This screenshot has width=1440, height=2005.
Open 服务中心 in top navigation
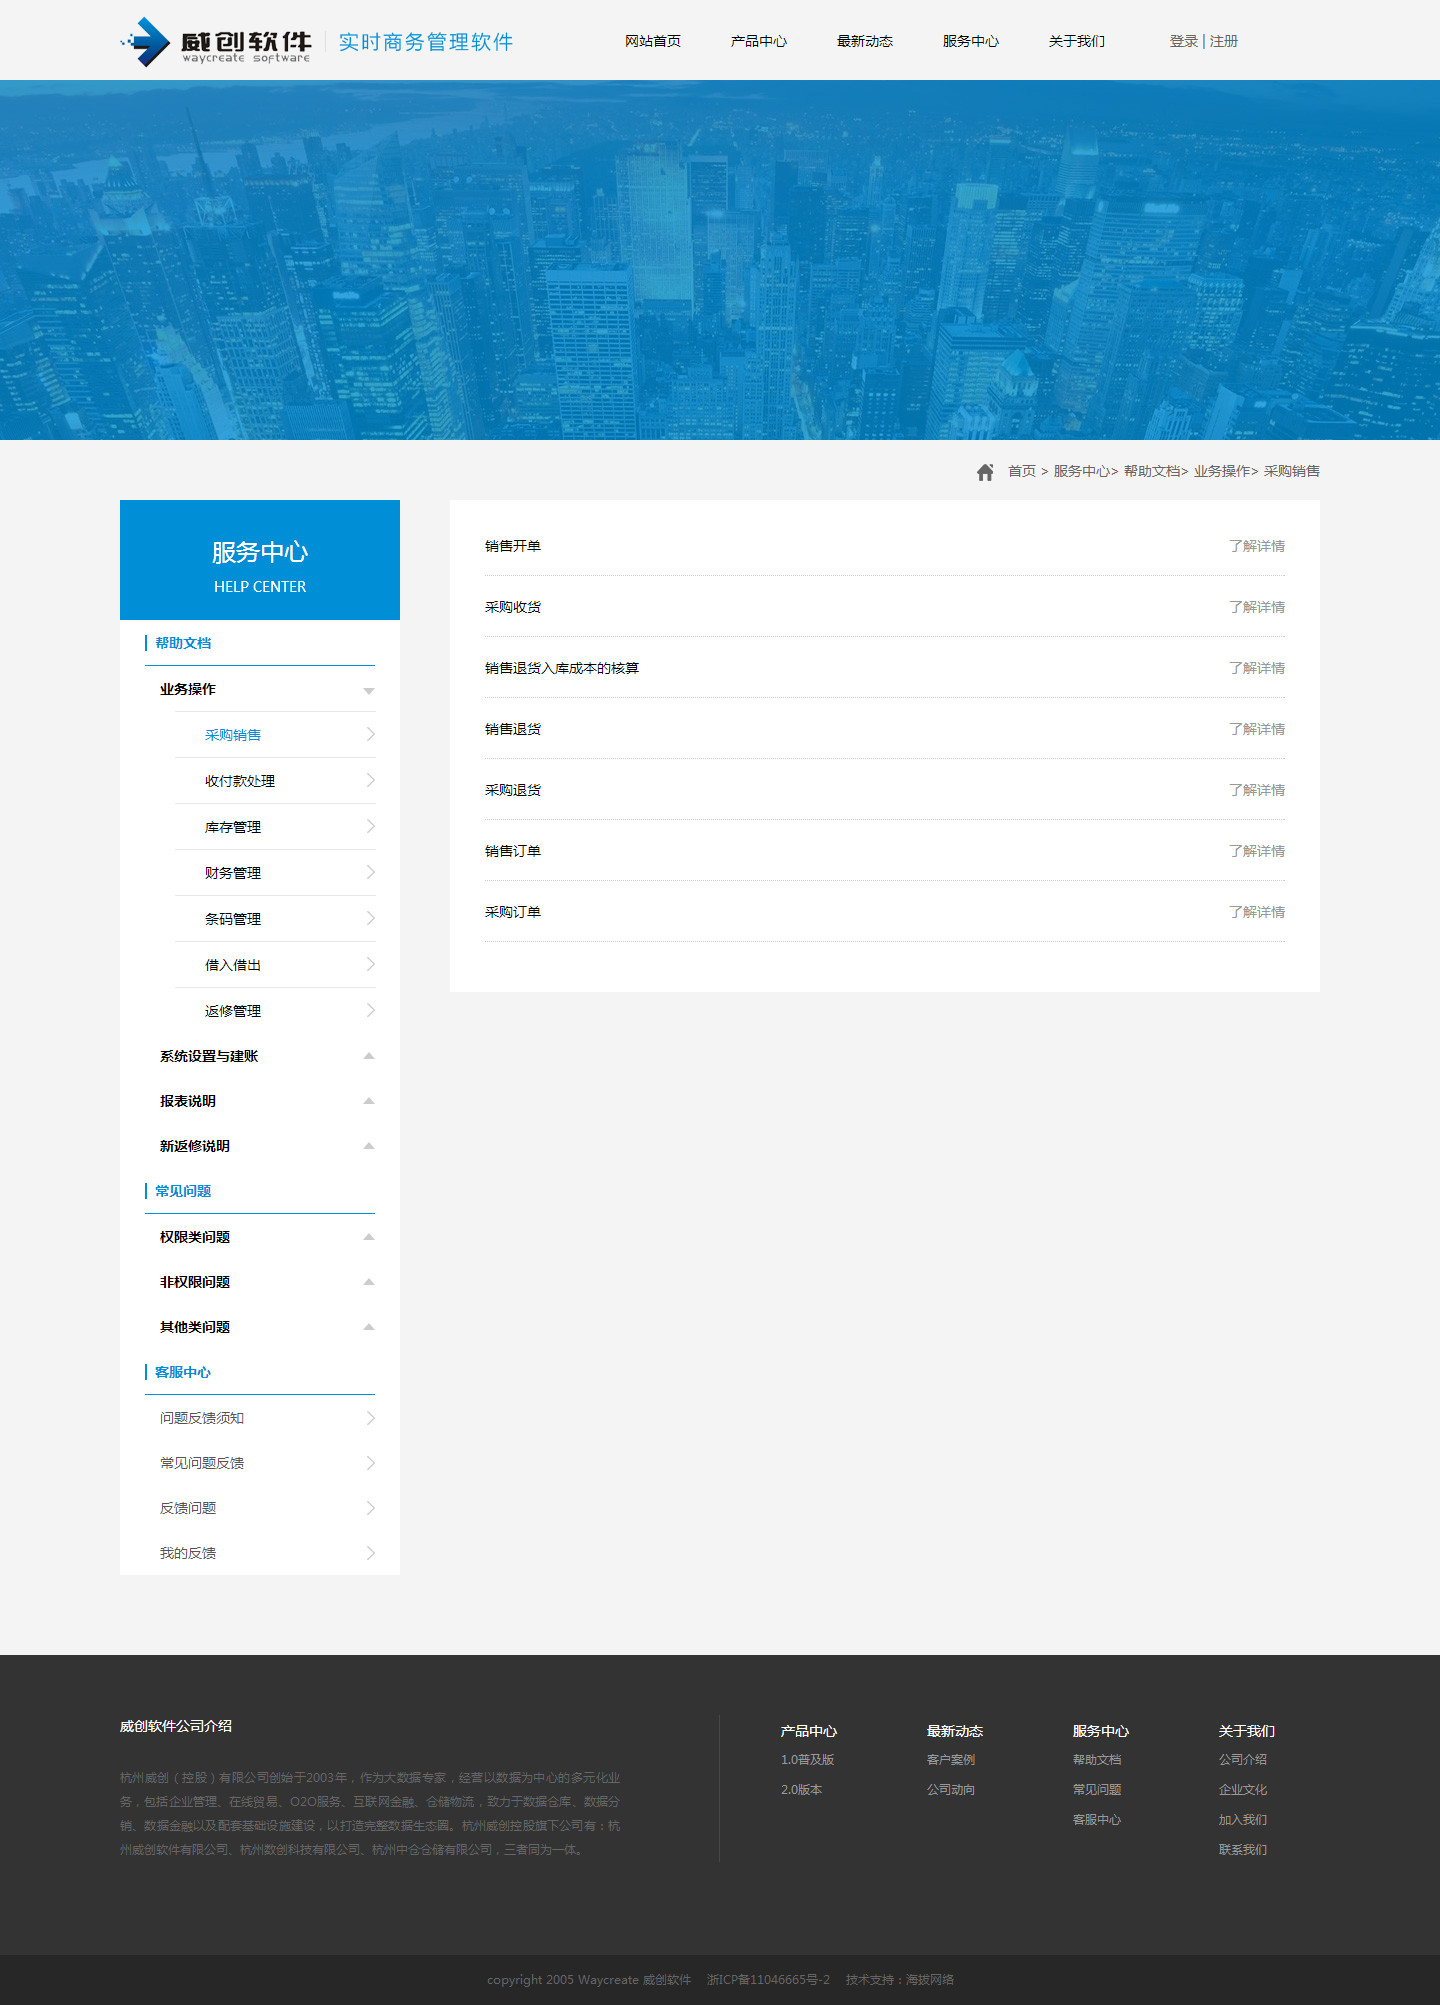(x=971, y=41)
